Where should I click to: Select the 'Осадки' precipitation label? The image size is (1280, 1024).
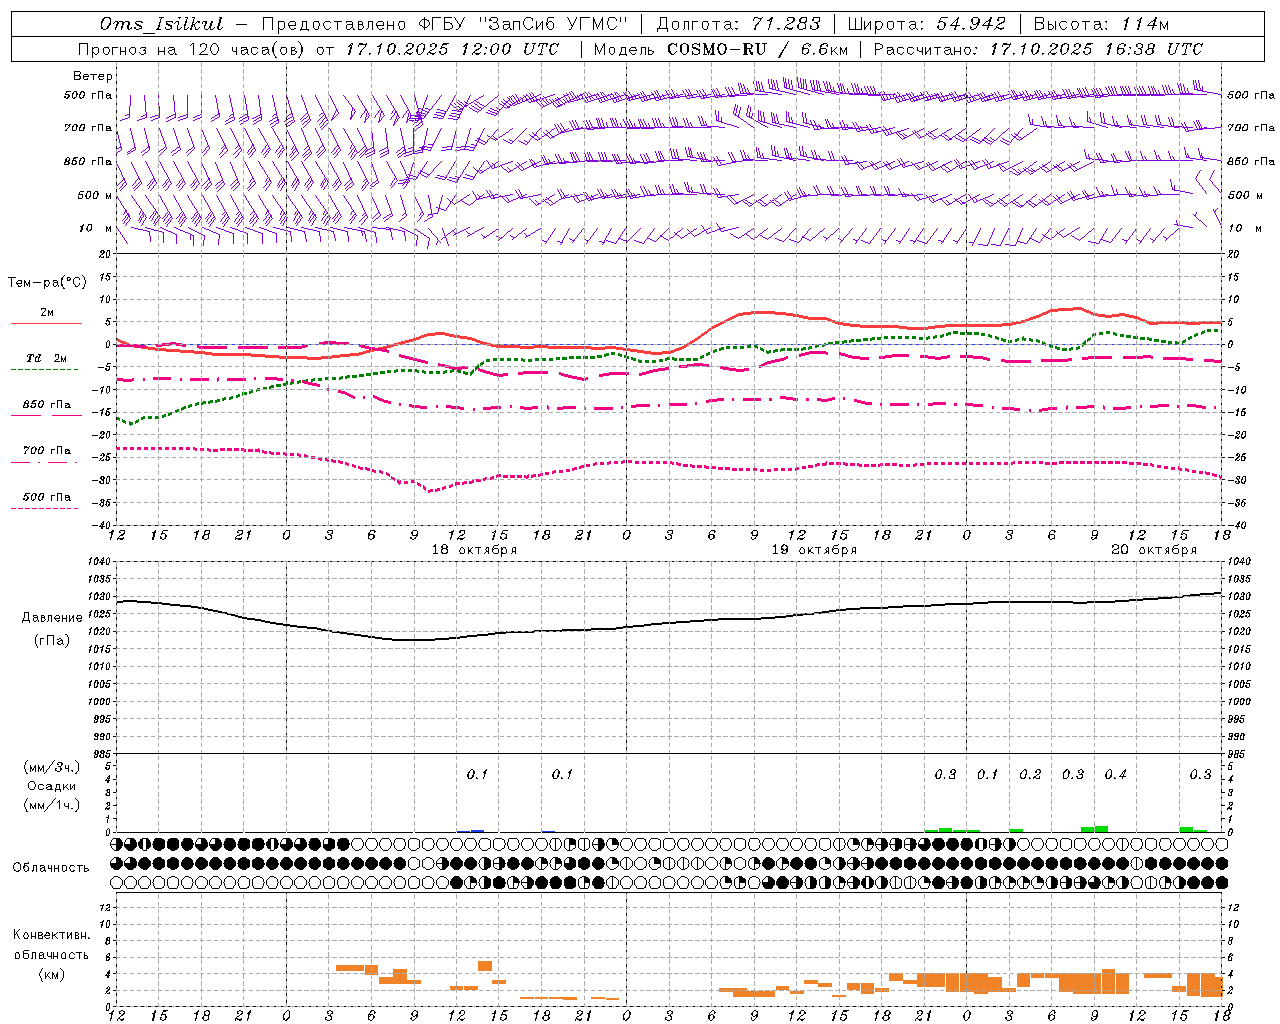[52, 786]
